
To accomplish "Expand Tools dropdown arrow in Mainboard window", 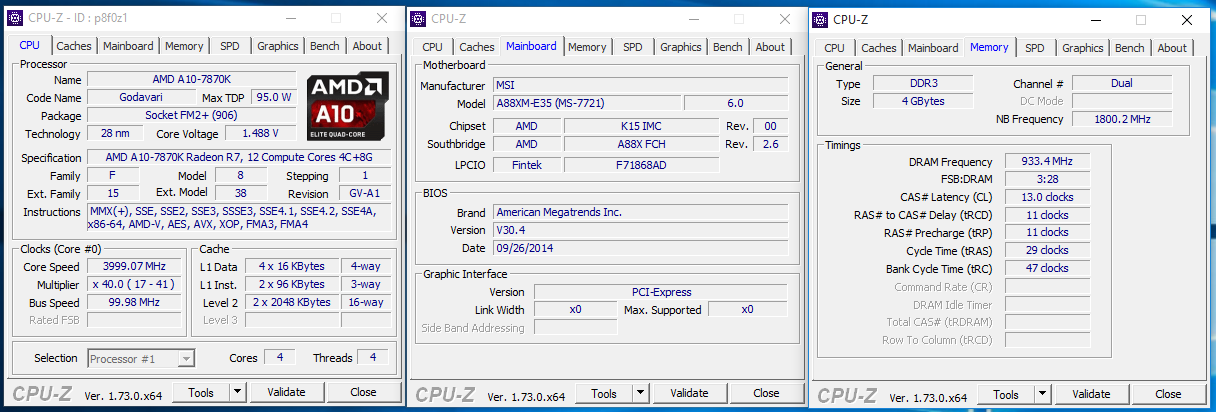I will 641,393.
